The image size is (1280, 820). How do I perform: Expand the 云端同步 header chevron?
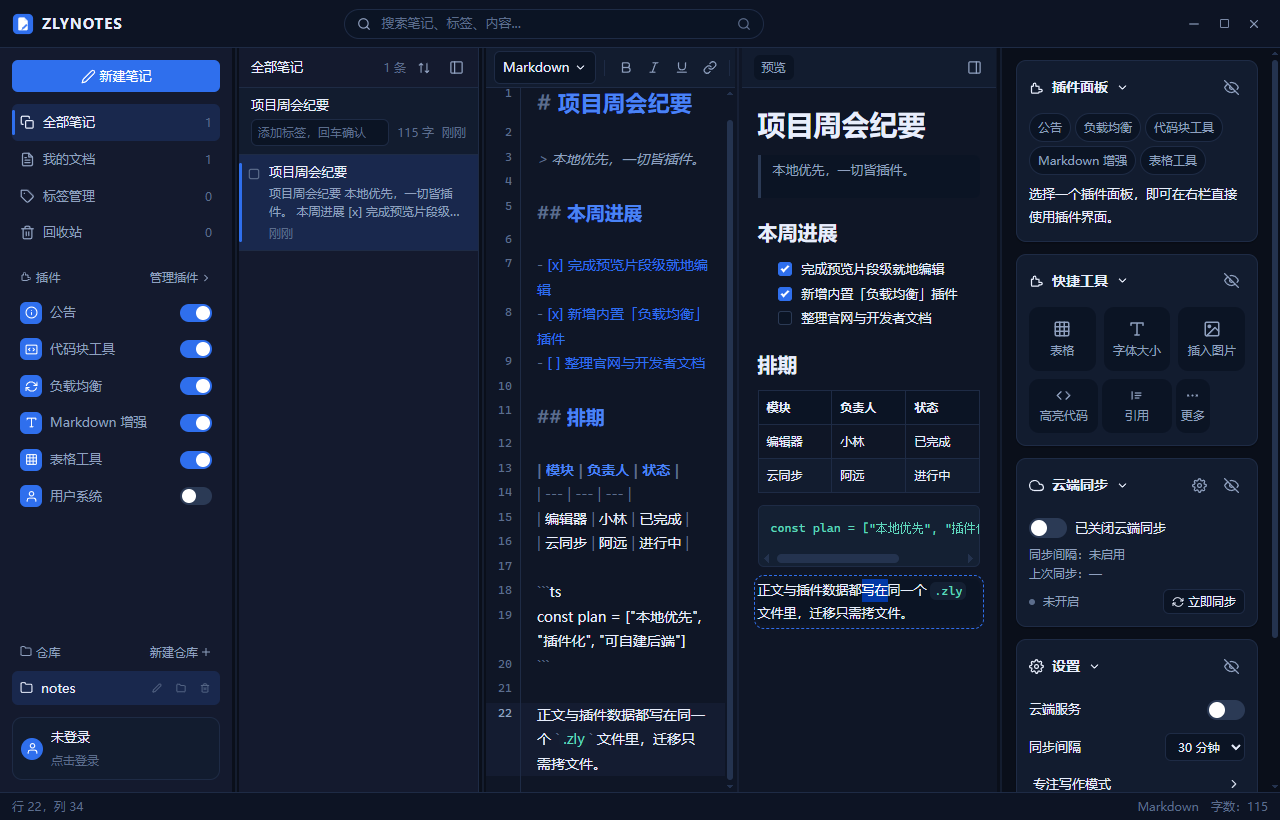[1122, 485]
